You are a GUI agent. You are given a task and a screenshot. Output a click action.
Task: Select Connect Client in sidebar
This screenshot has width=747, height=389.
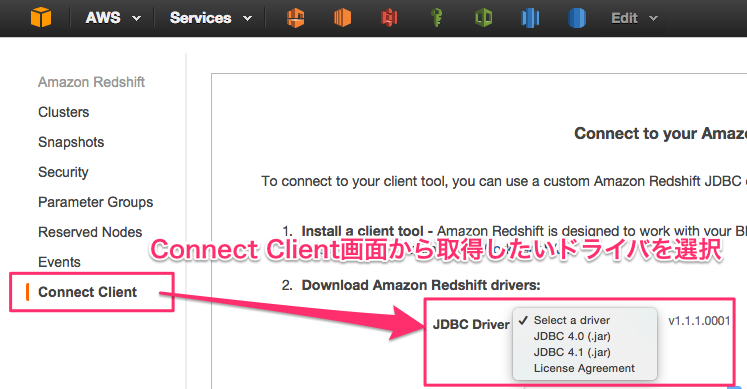[x=87, y=292]
